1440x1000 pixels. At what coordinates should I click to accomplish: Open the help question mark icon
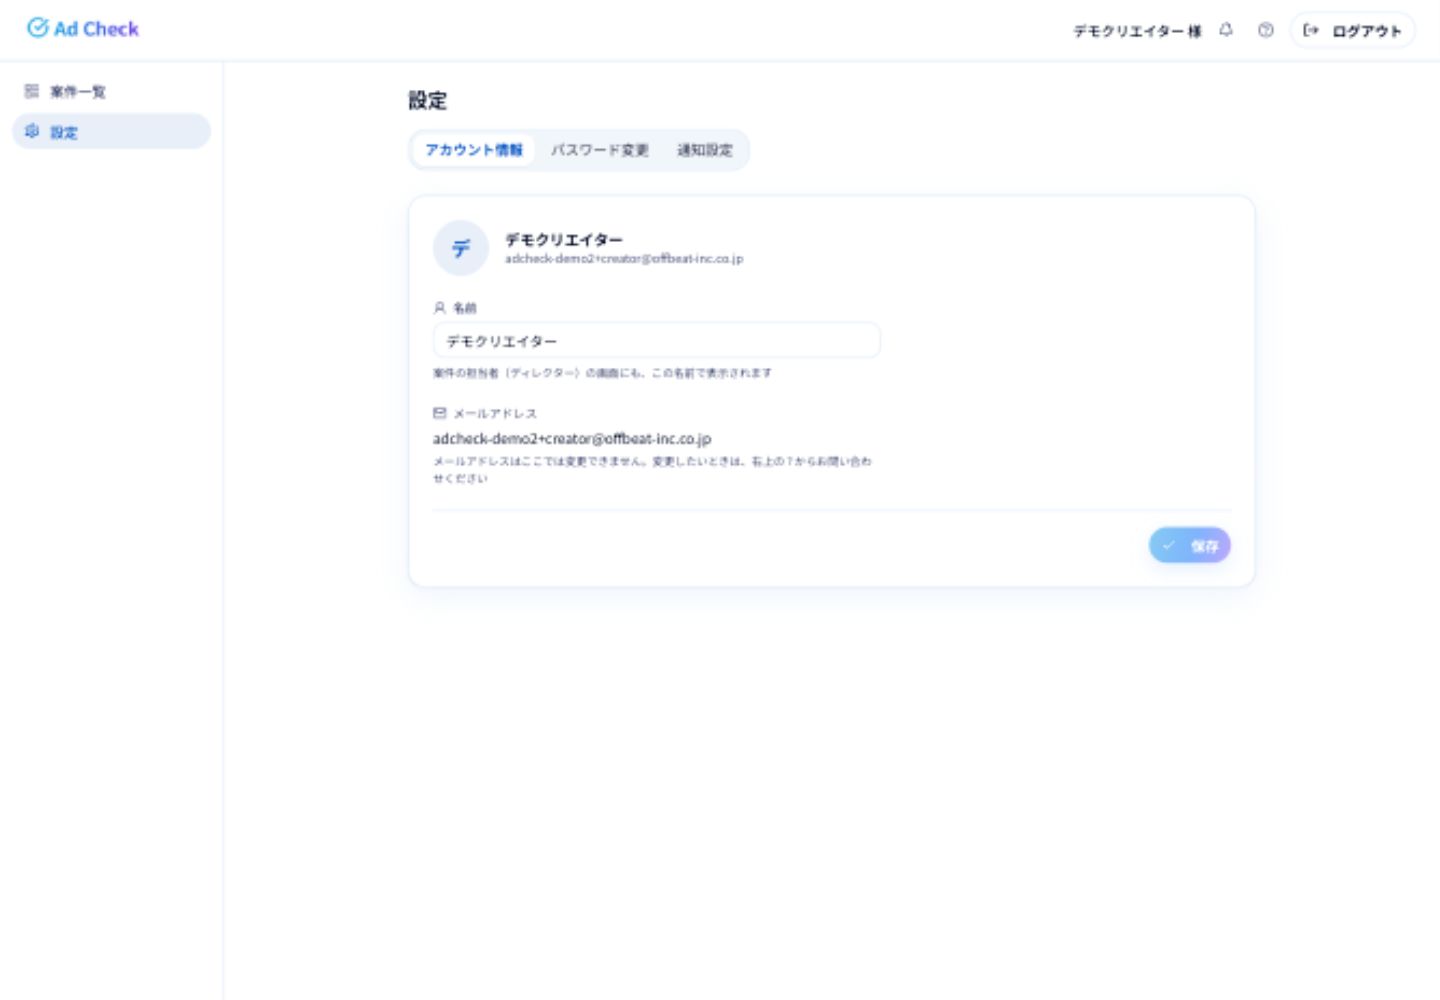point(1266,30)
